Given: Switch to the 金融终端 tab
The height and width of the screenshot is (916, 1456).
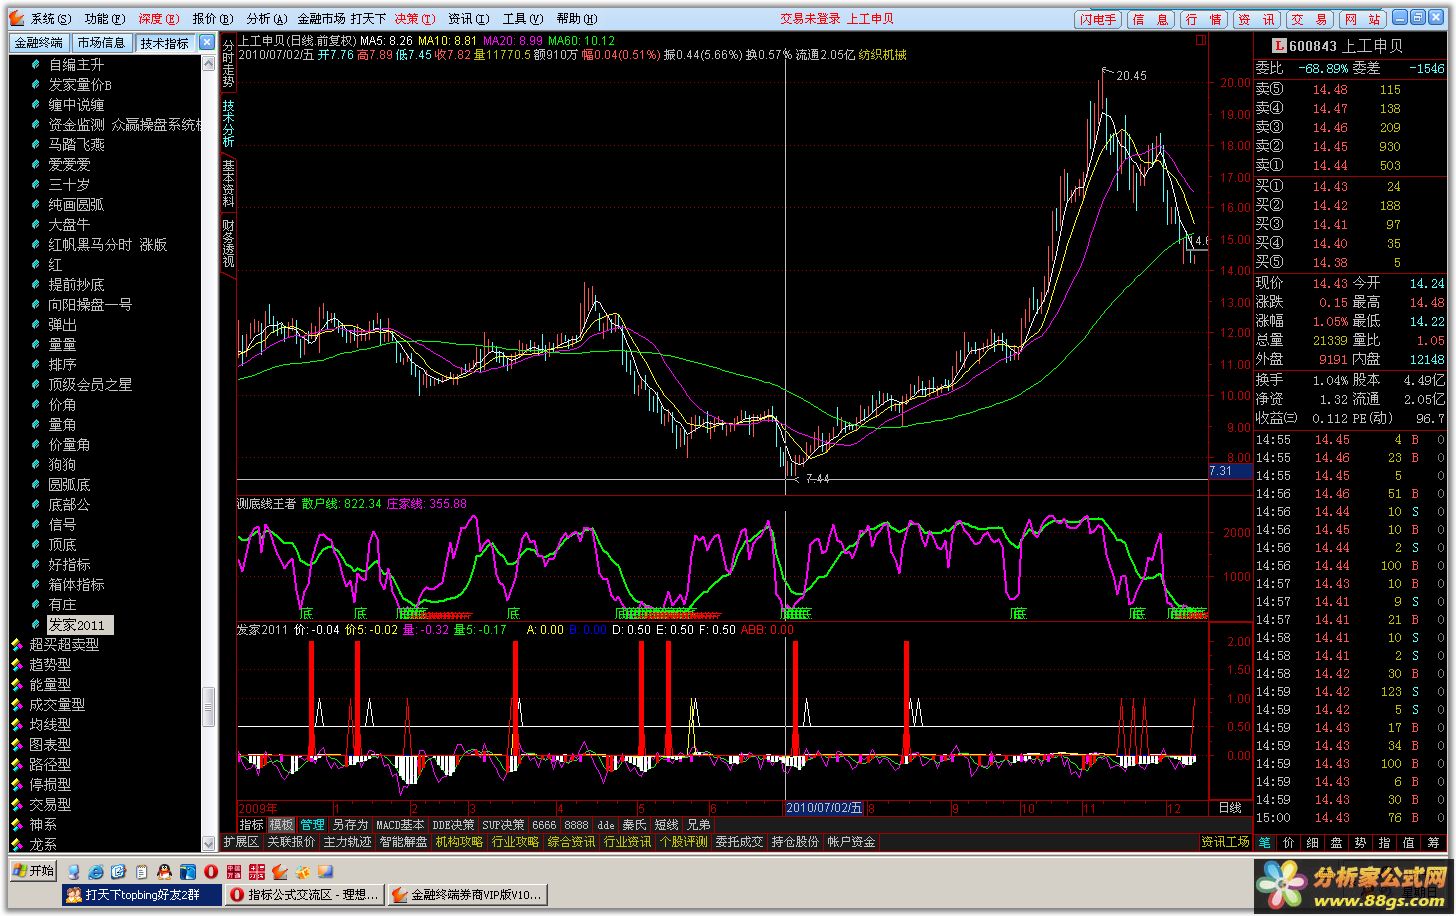Looking at the screenshot, I should pos(39,43).
